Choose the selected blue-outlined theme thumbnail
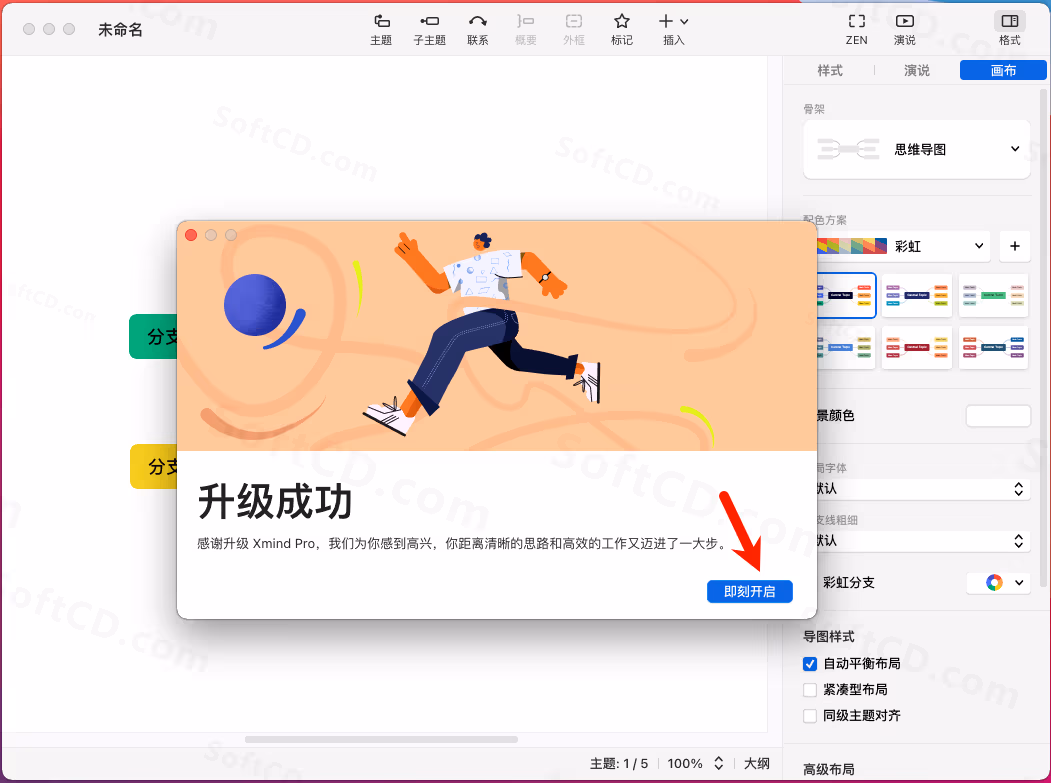This screenshot has height=783, width=1051. pyautogui.click(x=846, y=295)
